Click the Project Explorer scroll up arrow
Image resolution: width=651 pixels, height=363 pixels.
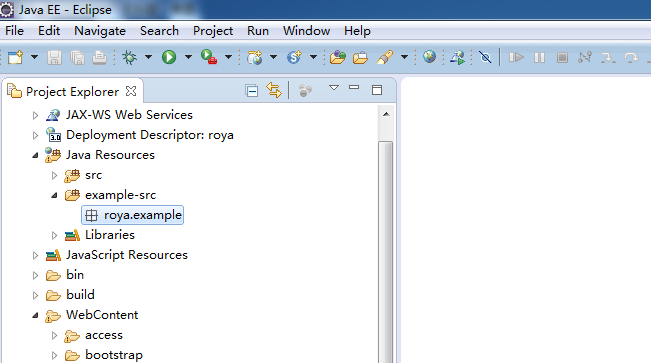coord(386,114)
